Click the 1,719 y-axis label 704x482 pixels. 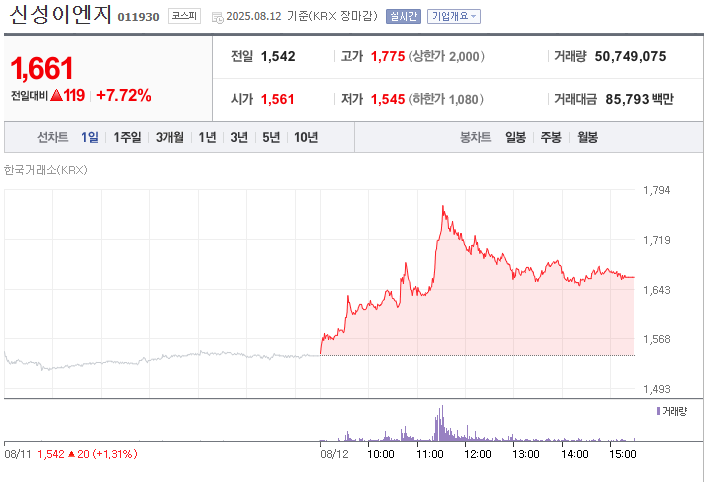coord(656,240)
